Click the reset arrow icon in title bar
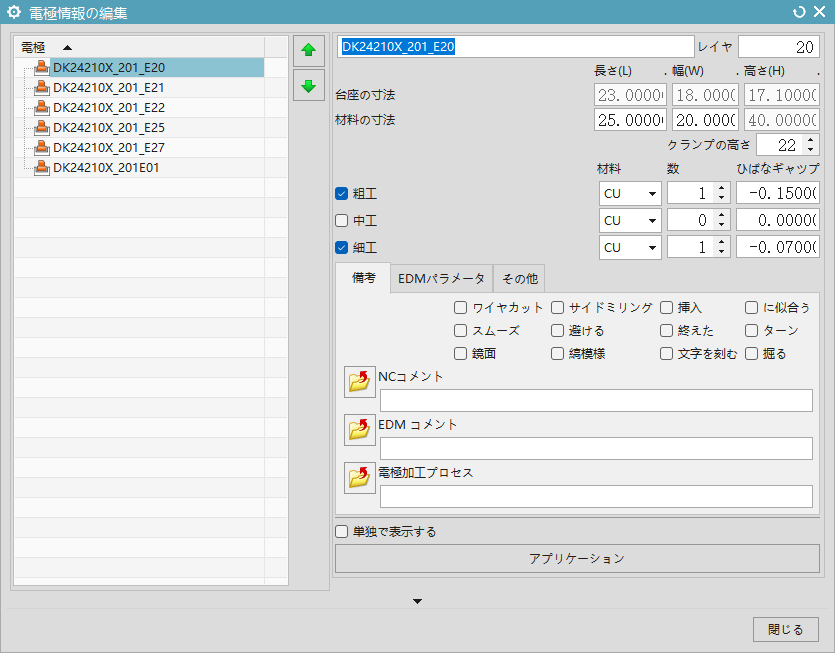 [x=798, y=13]
